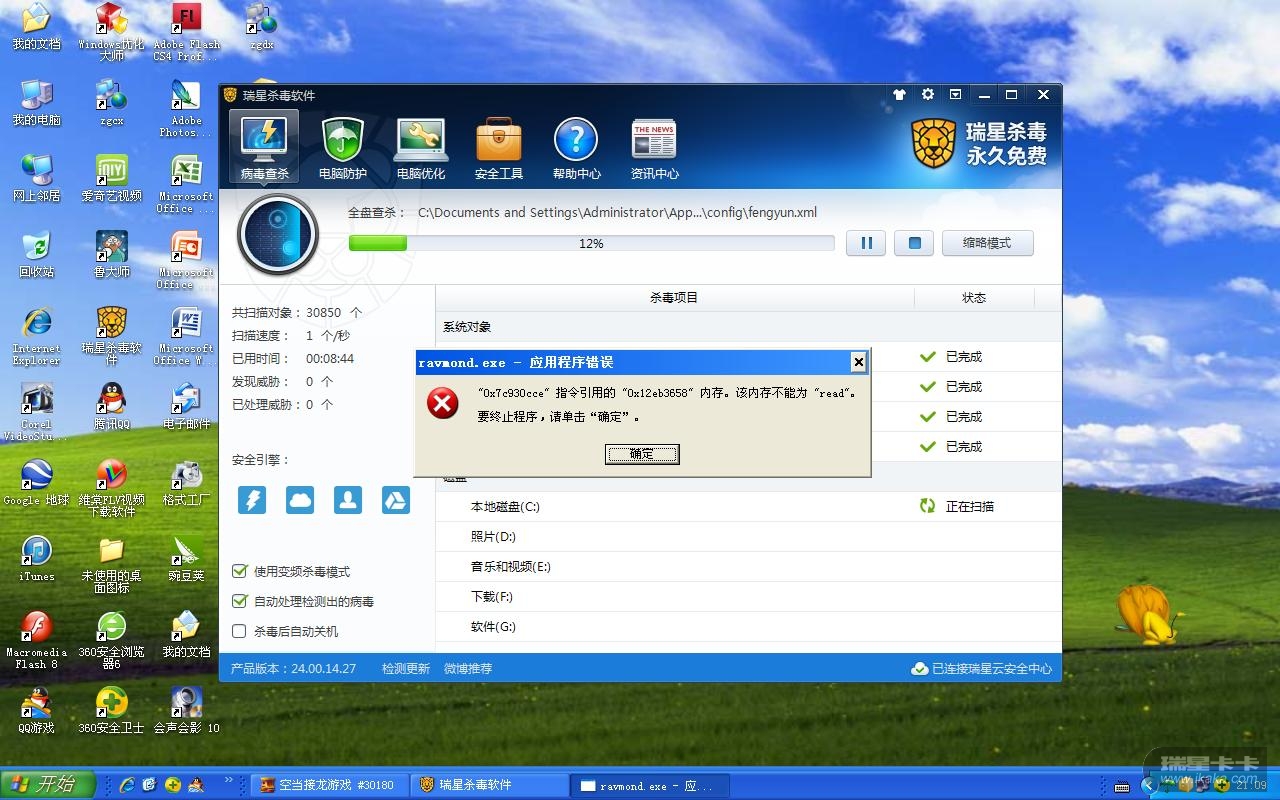
Task: Switch to 空当接龙游戏 taskbar window
Action: coord(328,785)
